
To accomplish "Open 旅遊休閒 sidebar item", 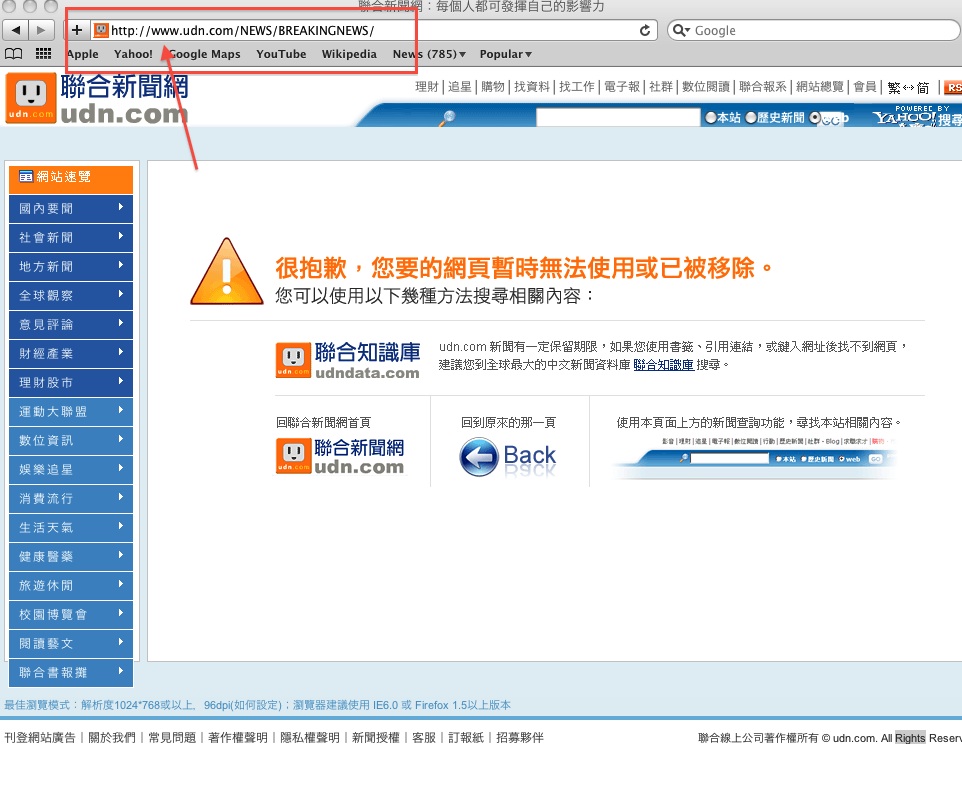I will [x=71, y=586].
